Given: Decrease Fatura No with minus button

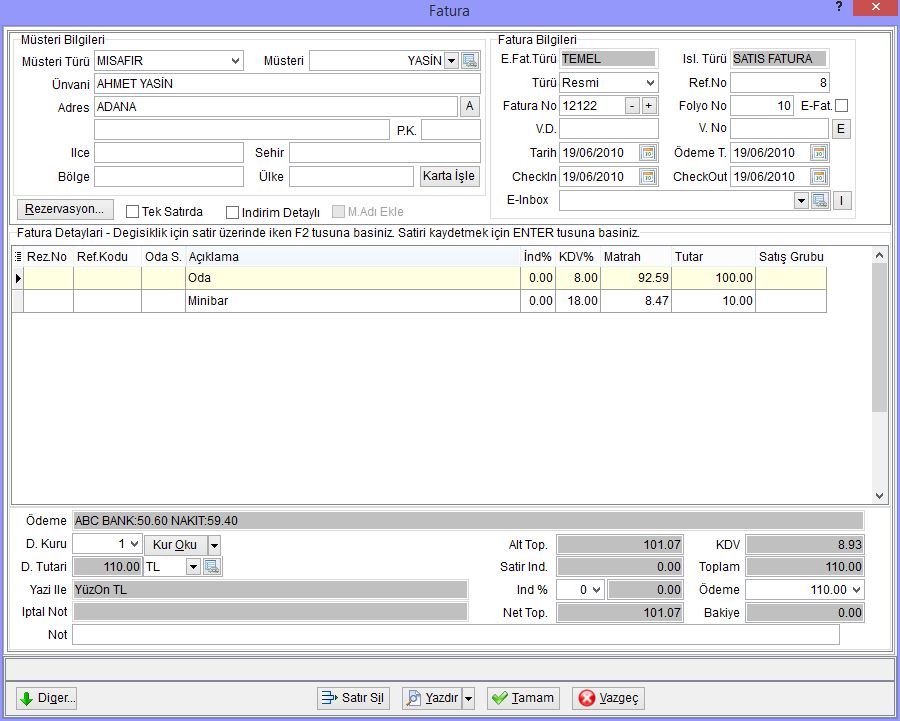Looking at the screenshot, I should point(632,106).
